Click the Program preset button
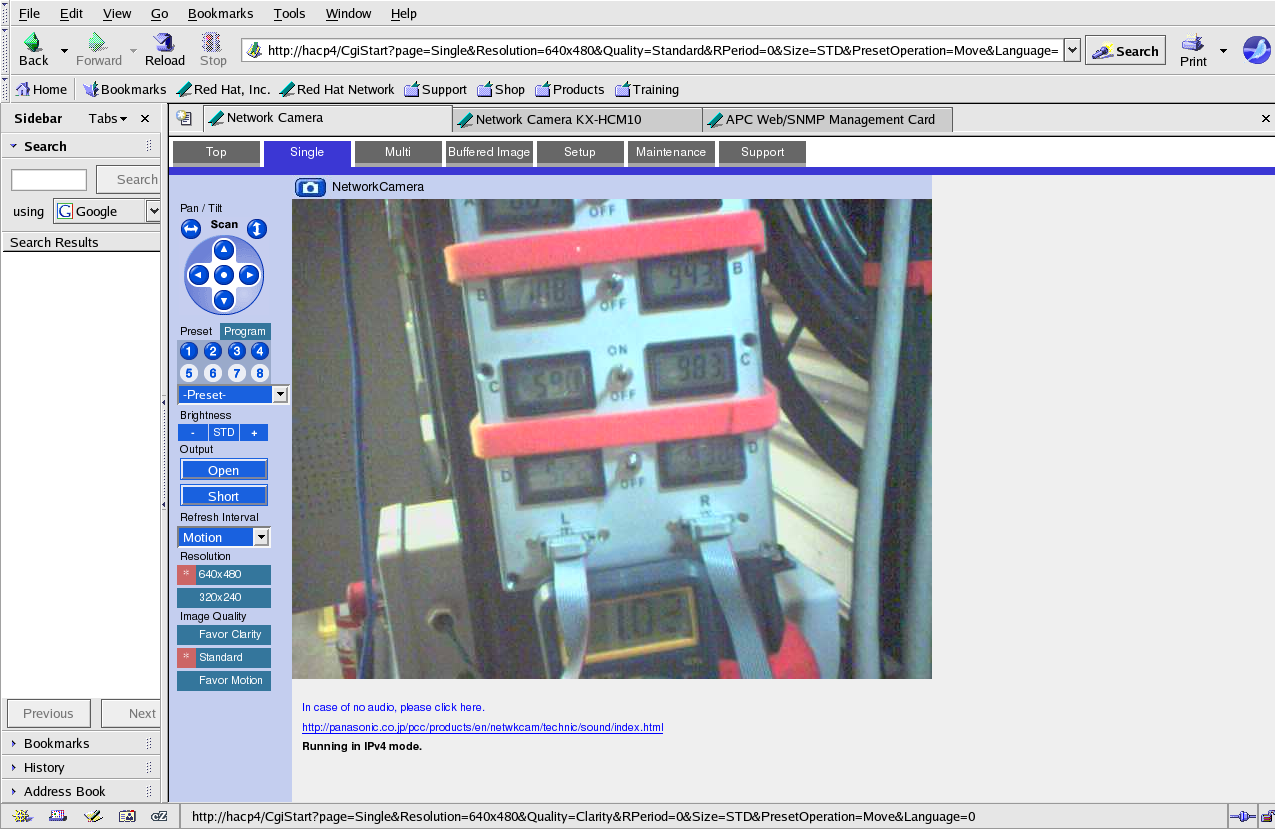Screen dimensions: 1275x829 click(x=245, y=331)
